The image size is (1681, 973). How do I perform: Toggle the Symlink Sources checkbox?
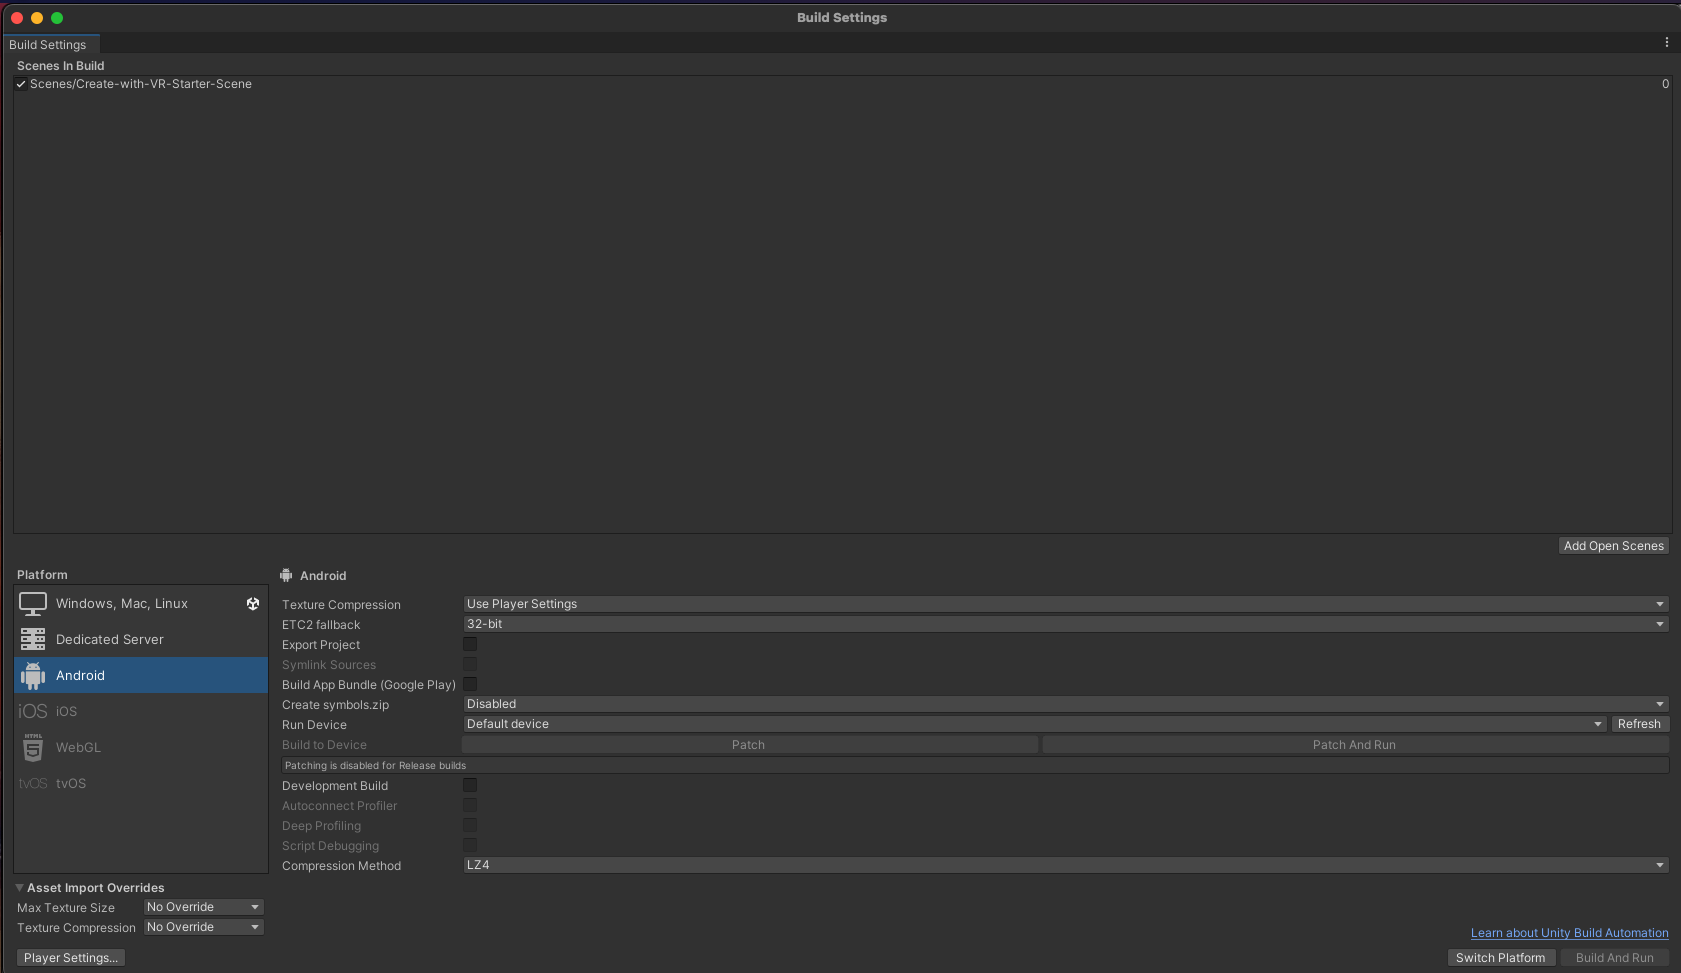tap(470, 665)
